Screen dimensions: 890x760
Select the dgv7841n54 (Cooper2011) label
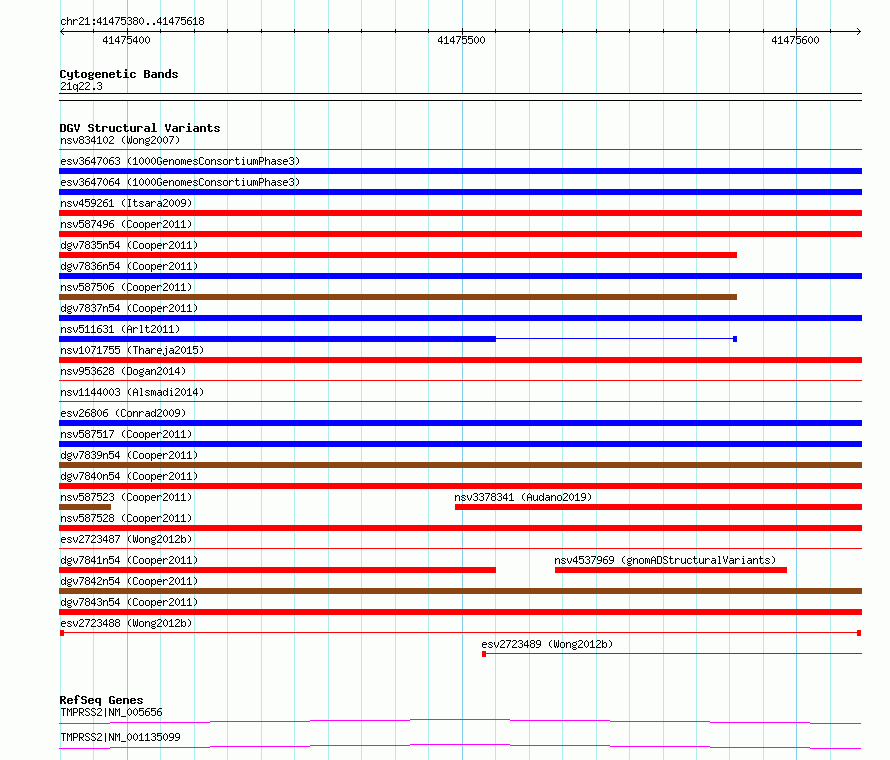pyautogui.click(x=129, y=560)
